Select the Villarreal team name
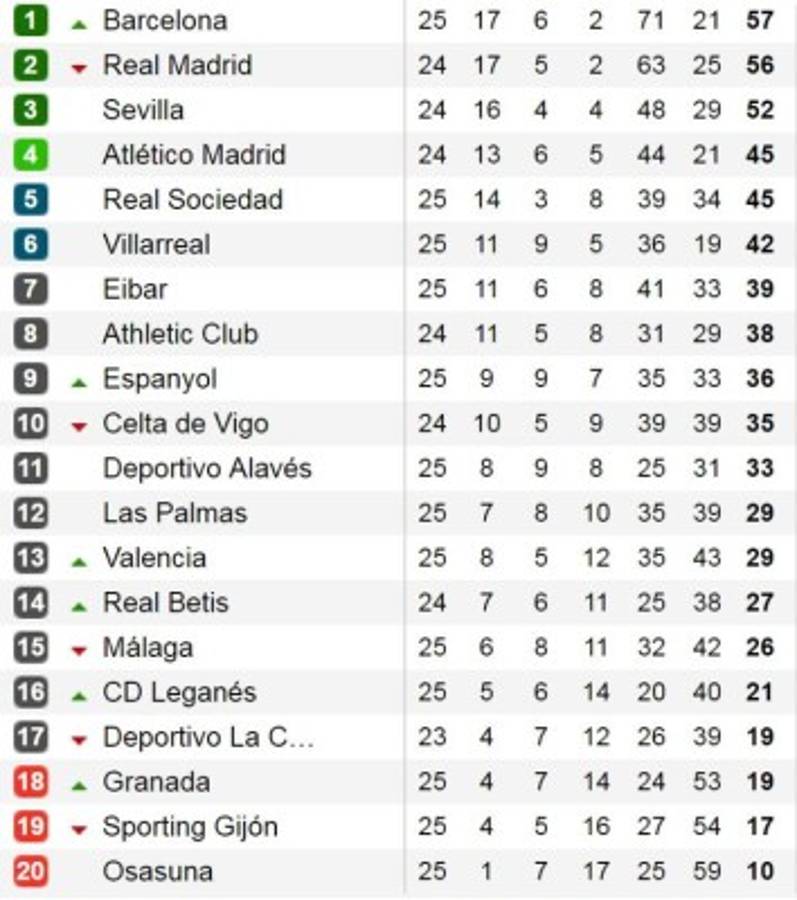 [156, 244]
